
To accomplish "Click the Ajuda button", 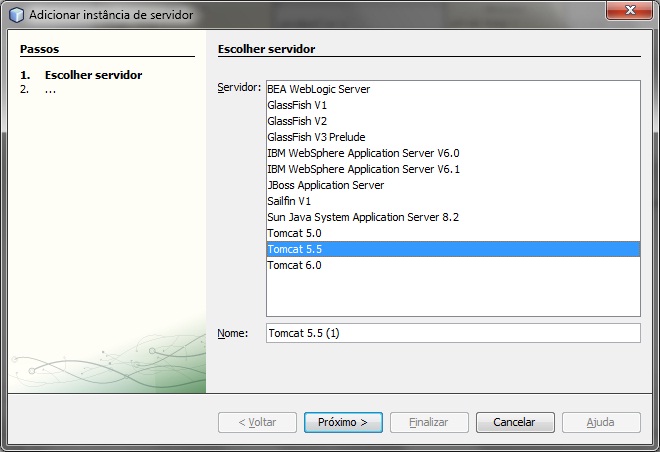I will pos(601,422).
